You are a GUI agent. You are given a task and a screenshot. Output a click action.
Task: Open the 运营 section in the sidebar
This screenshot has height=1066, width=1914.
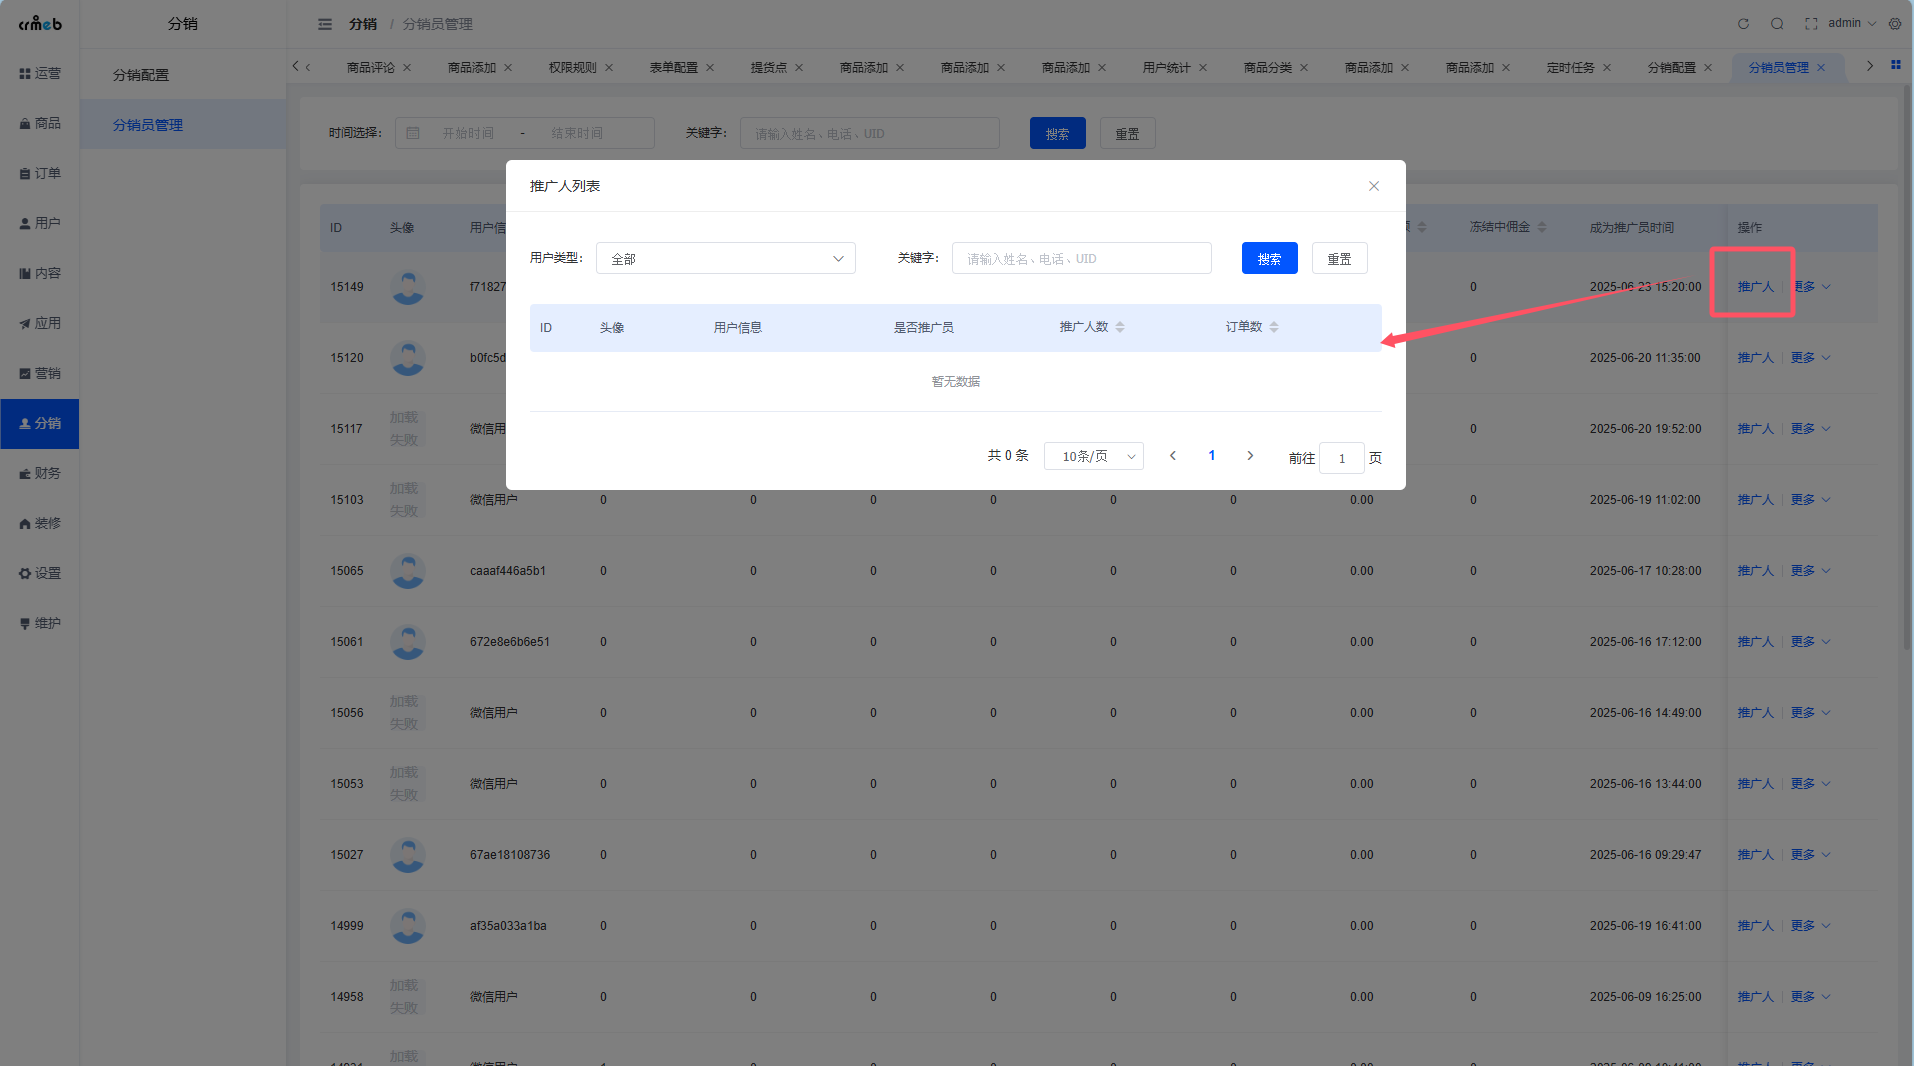pyautogui.click(x=39, y=73)
